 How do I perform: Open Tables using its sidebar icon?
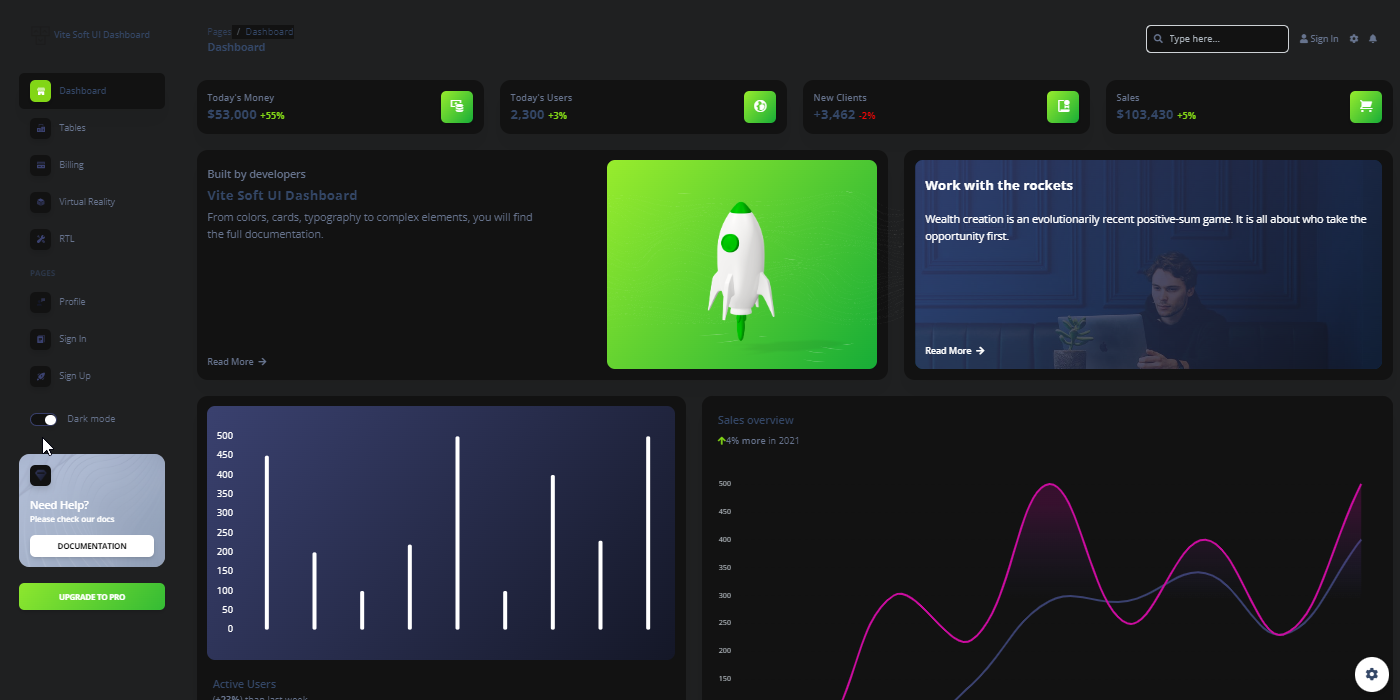pos(40,127)
